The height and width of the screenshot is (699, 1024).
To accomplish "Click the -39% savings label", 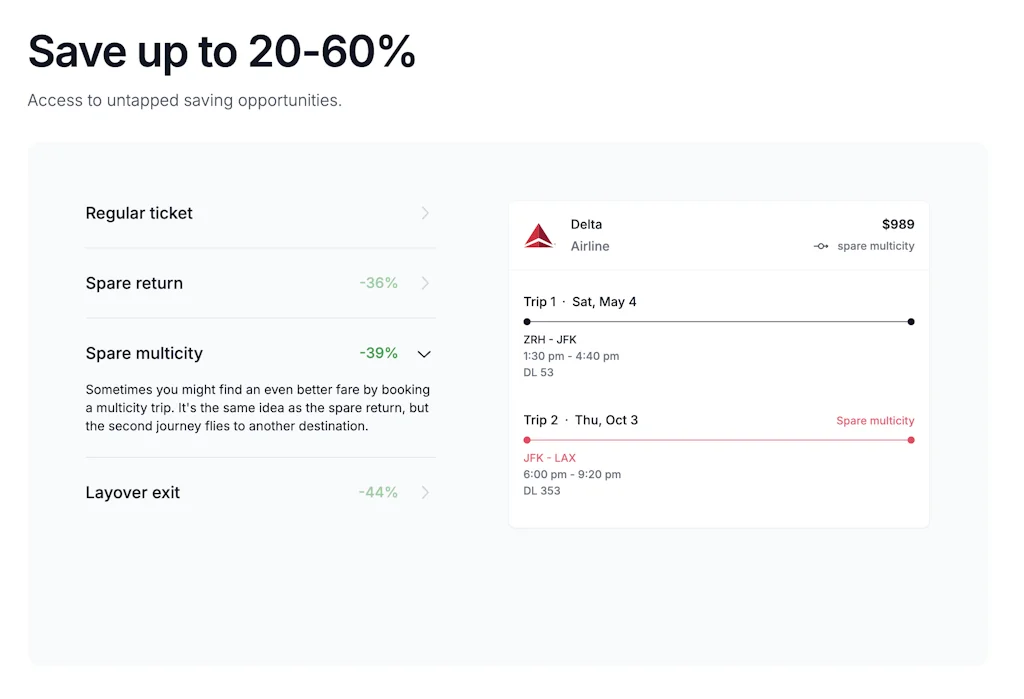I will pyautogui.click(x=378, y=353).
